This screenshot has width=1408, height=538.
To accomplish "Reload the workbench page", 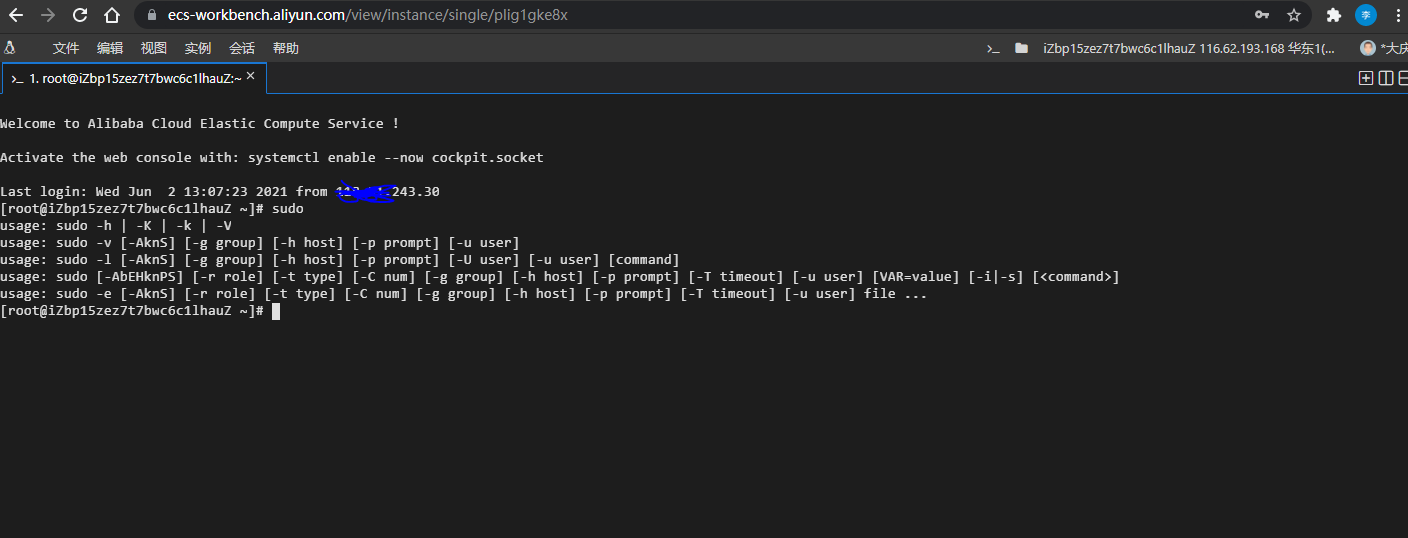I will pos(80,15).
